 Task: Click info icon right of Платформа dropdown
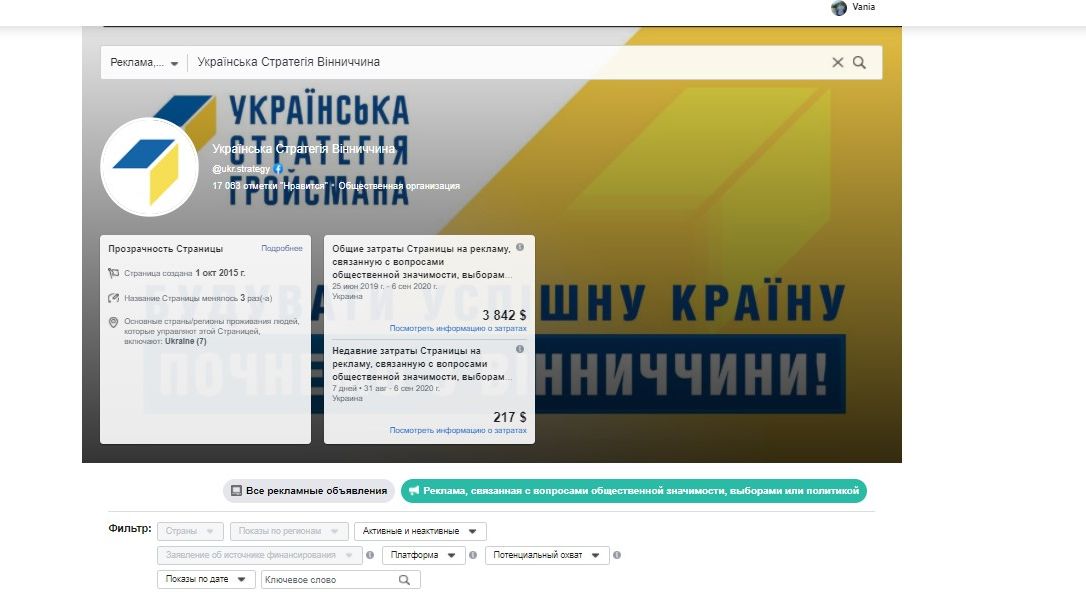click(x=473, y=555)
